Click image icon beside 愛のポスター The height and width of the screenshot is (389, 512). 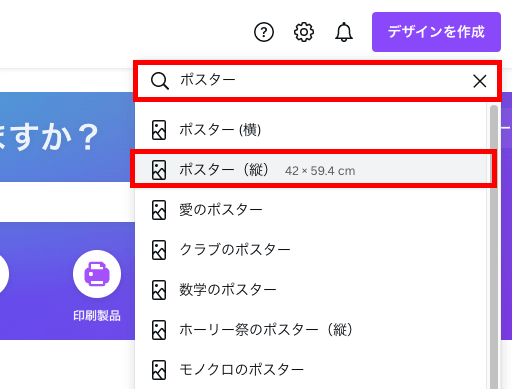(159, 210)
